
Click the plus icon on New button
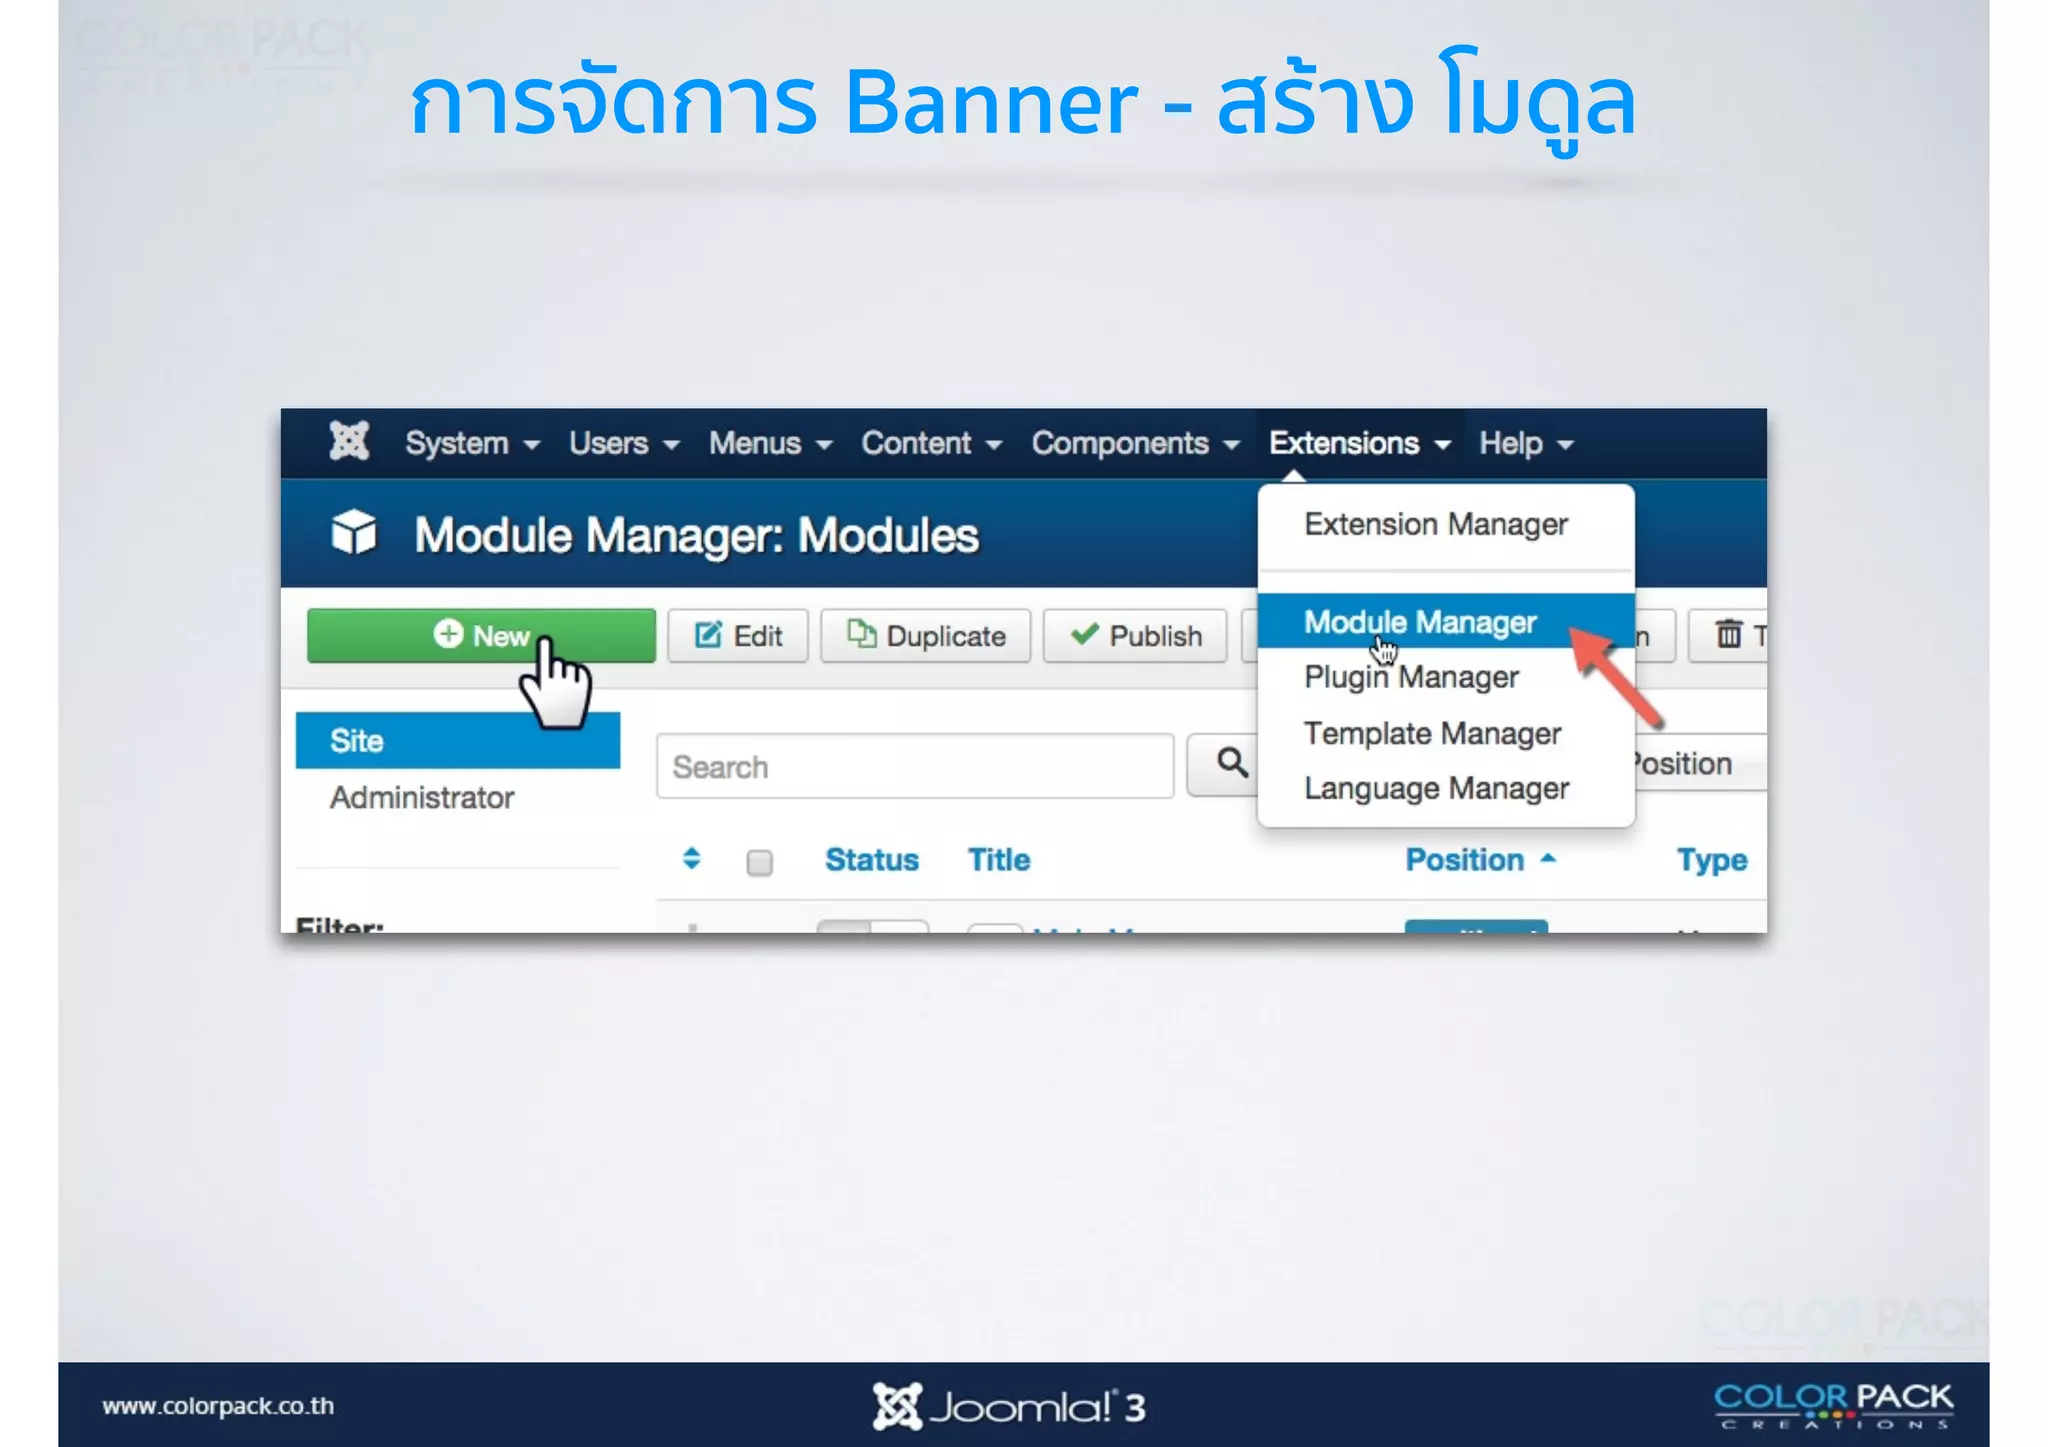448,634
